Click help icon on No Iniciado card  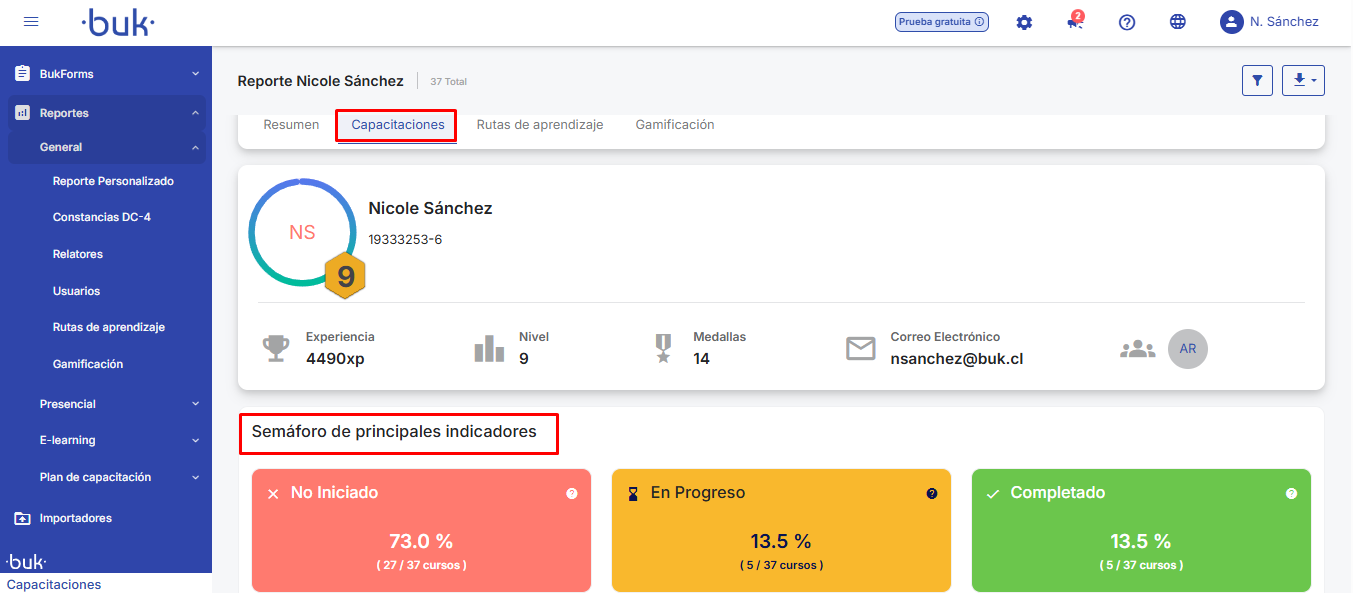(572, 494)
